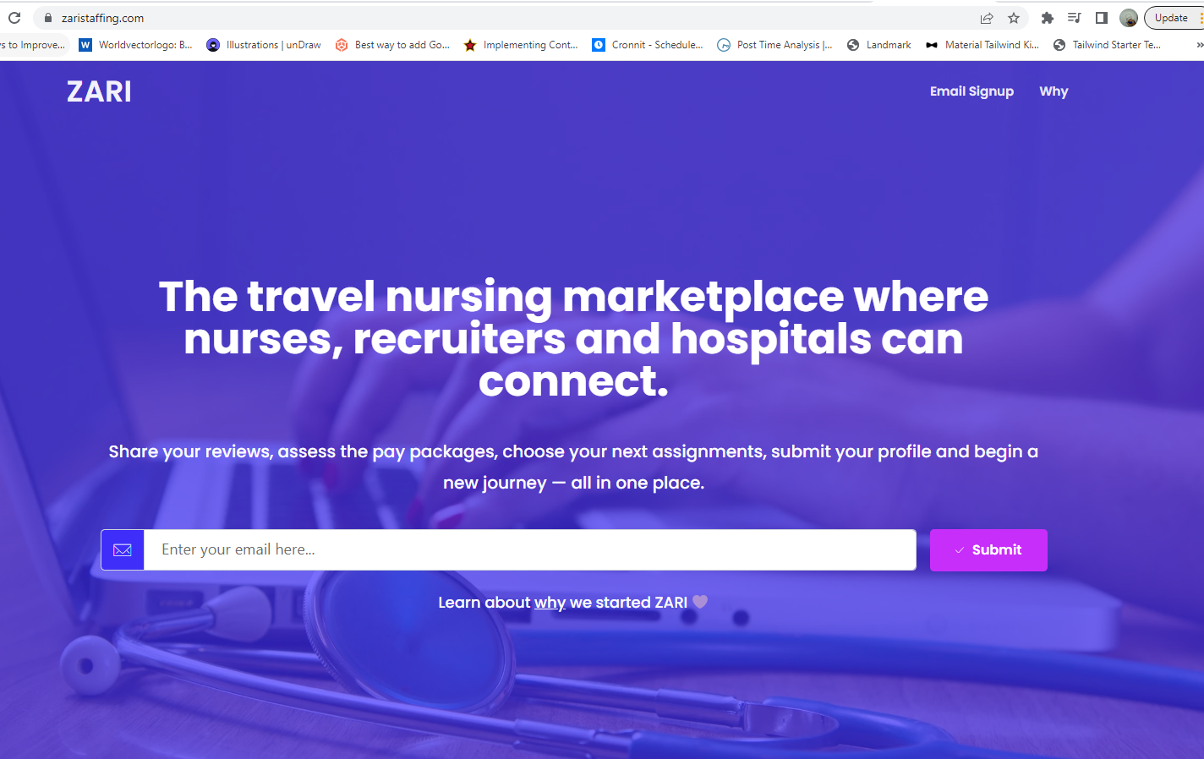1204x760 pixels.
Task: Click the 'Enter your email here' field
Action: [x=530, y=550]
